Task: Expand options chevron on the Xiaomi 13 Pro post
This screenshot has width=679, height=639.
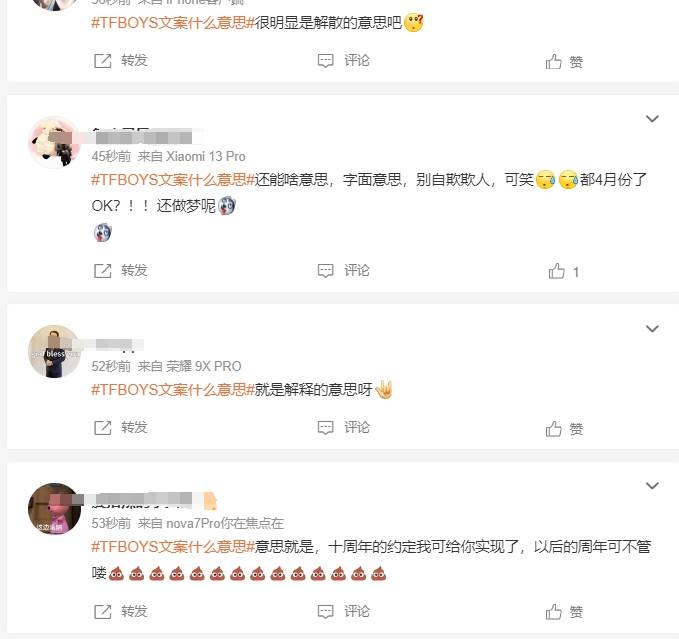Action: (652, 119)
